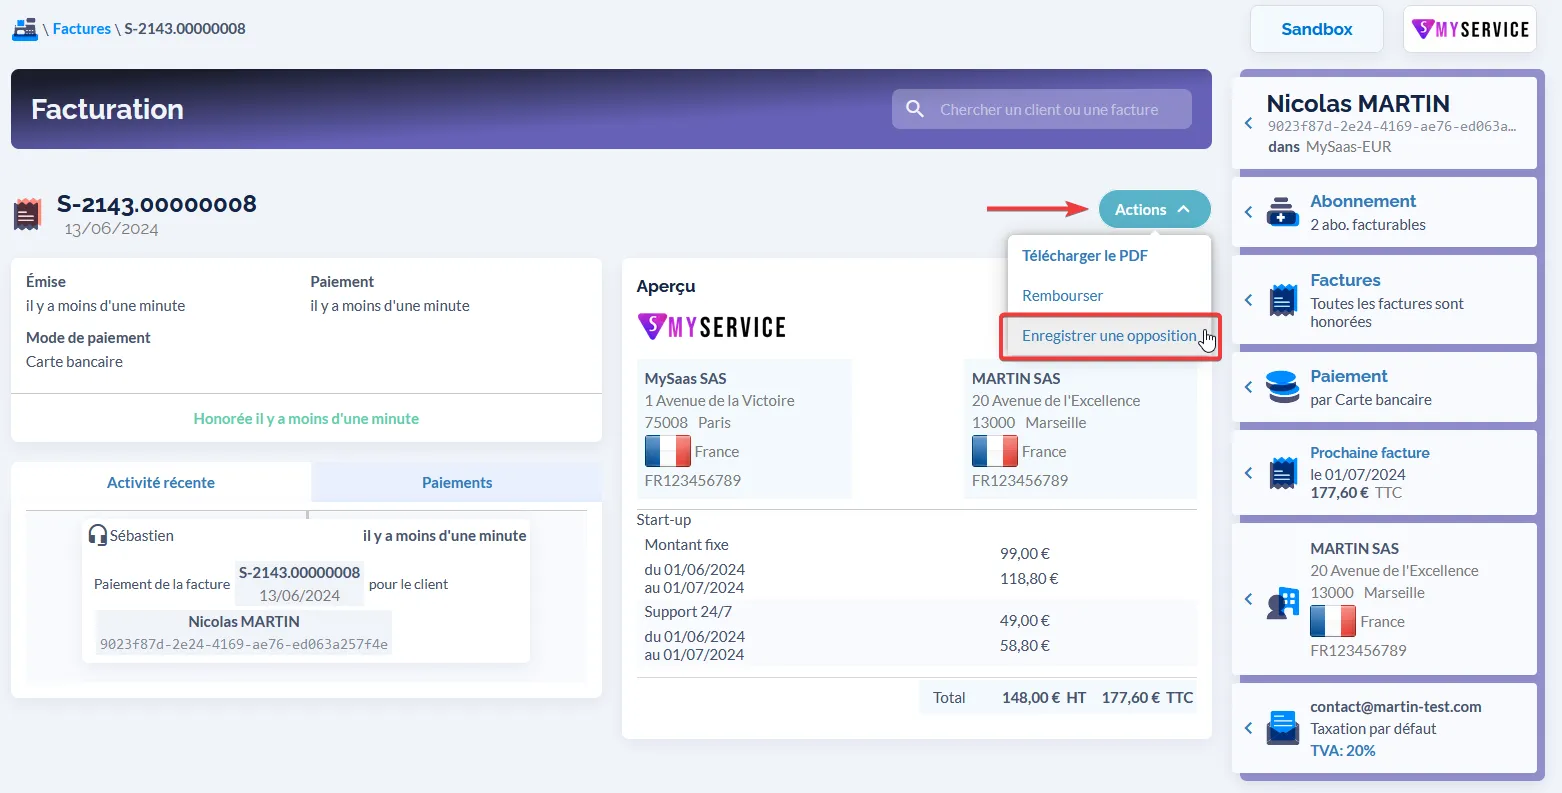
Task: Click the Toutes les factures sont honorées text
Action: point(1387,312)
